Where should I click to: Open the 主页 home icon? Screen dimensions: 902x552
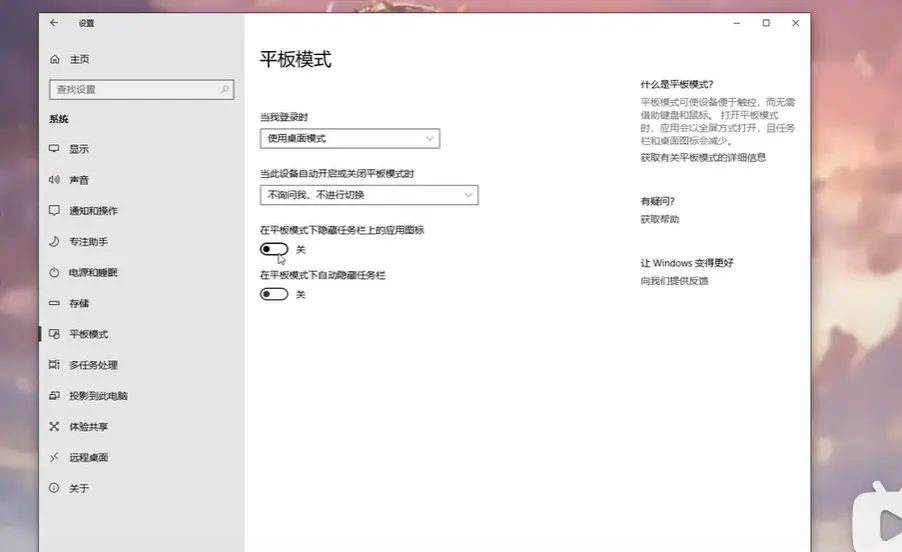55,59
